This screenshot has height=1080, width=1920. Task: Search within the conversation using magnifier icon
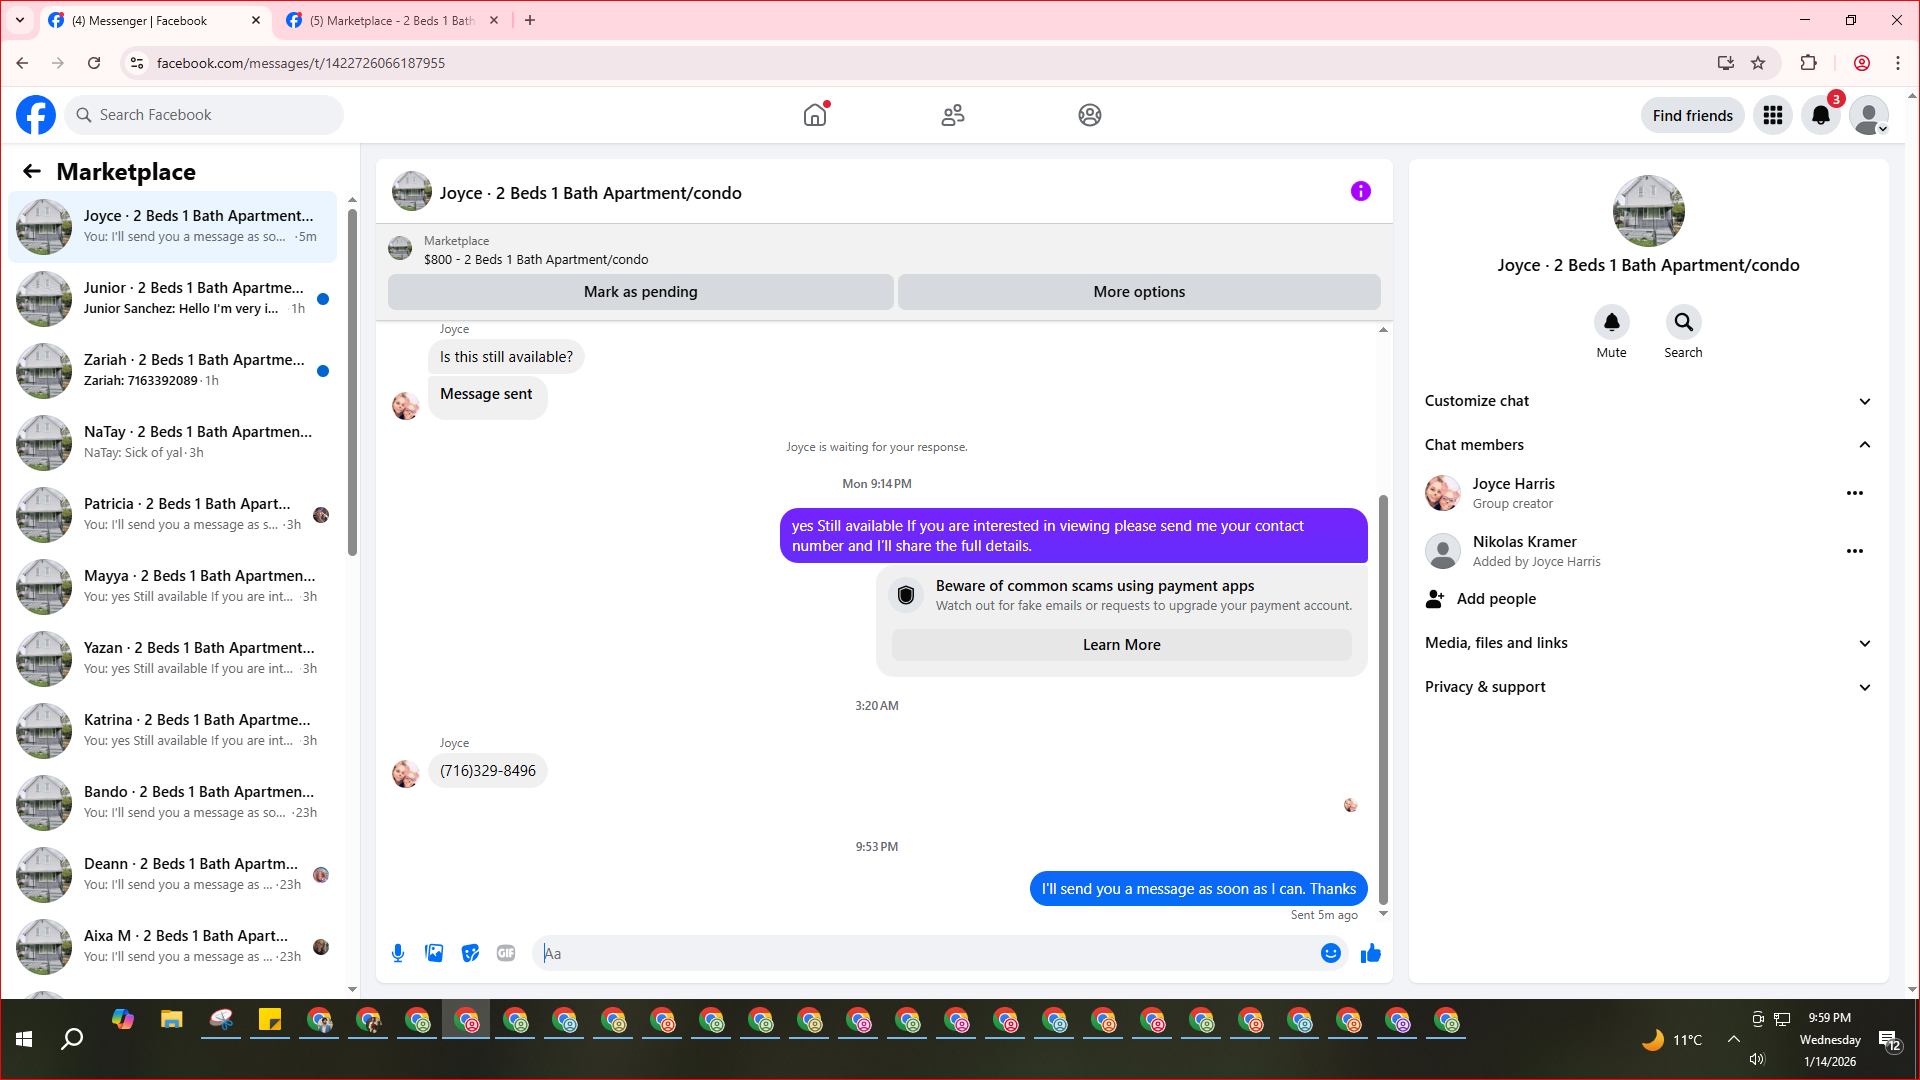[x=1683, y=322]
